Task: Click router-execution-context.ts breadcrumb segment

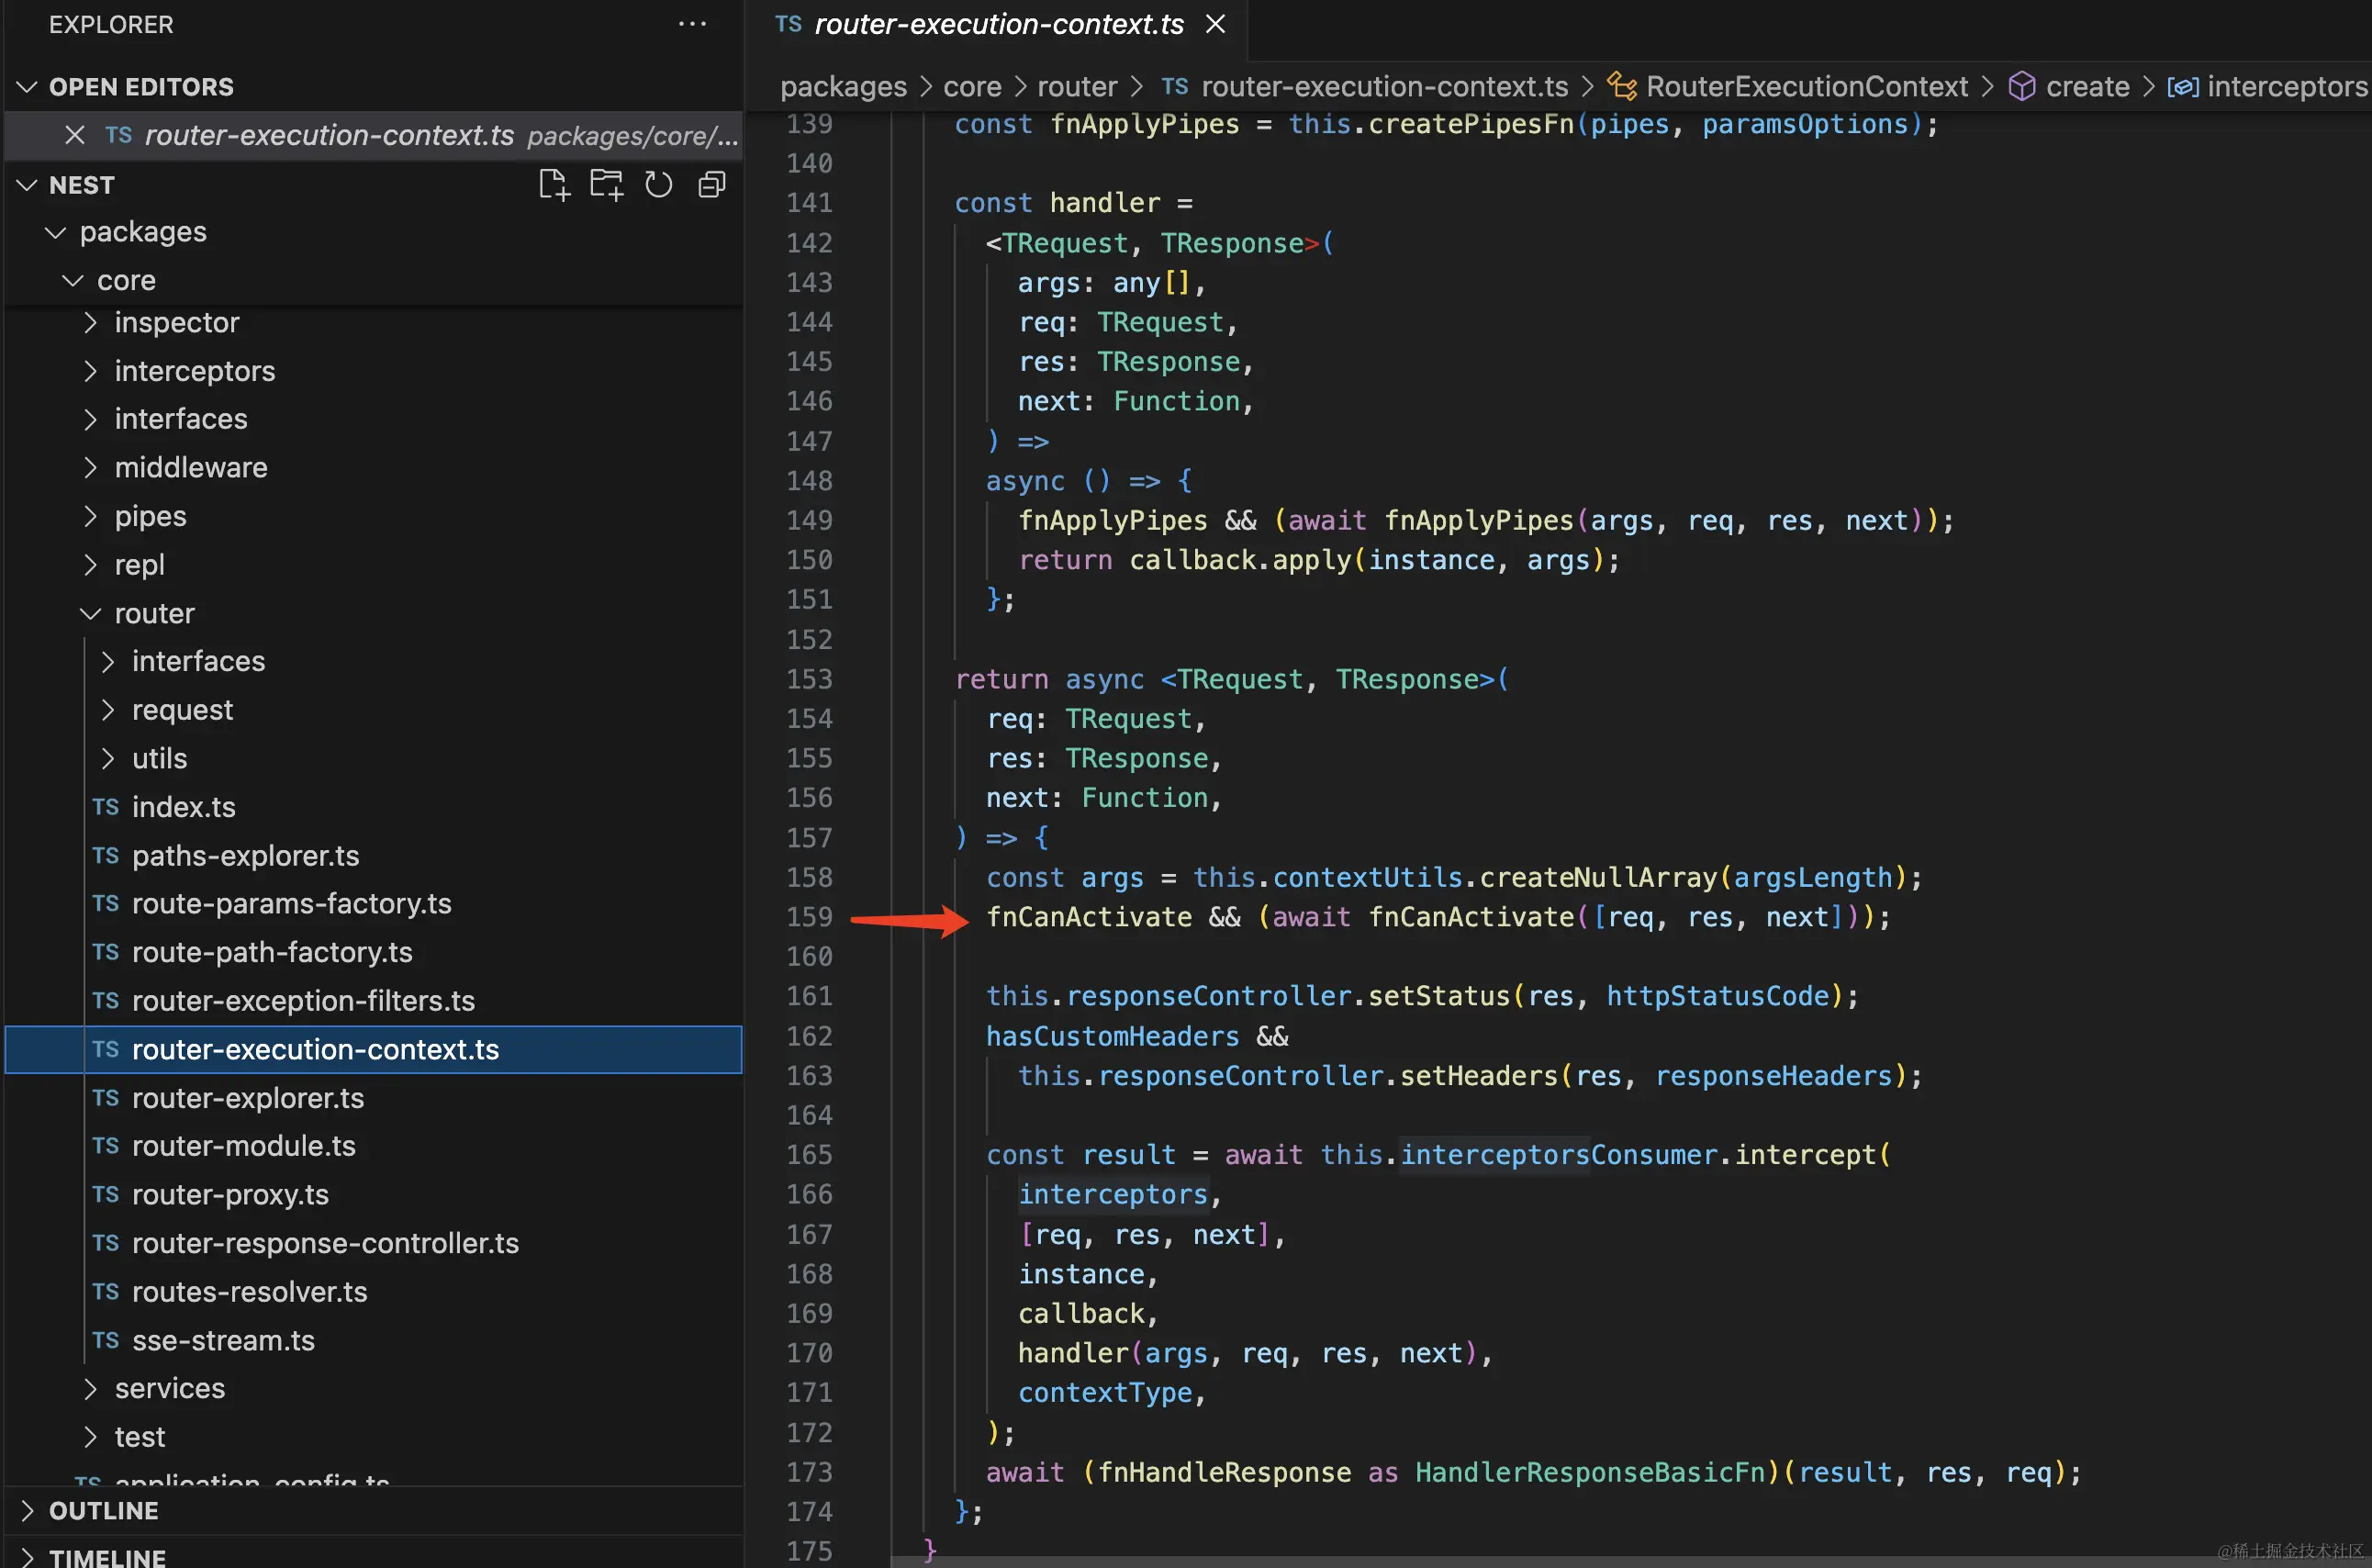Action: pyautogui.click(x=1384, y=87)
